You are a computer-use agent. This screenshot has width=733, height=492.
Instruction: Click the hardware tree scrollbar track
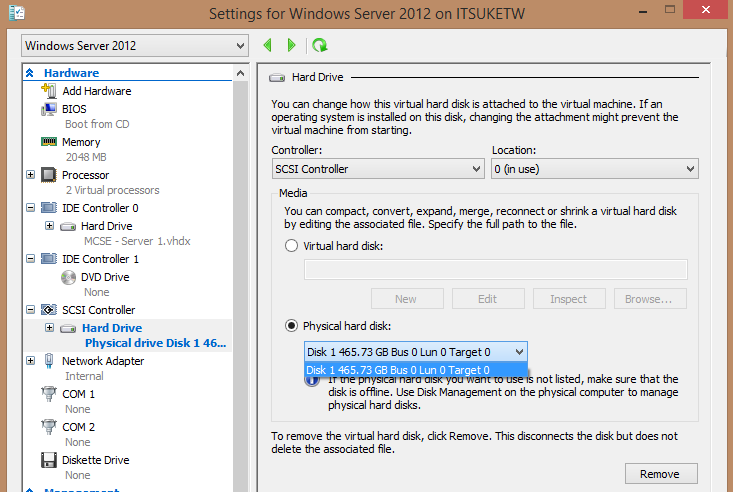click(x=240, y=285)
